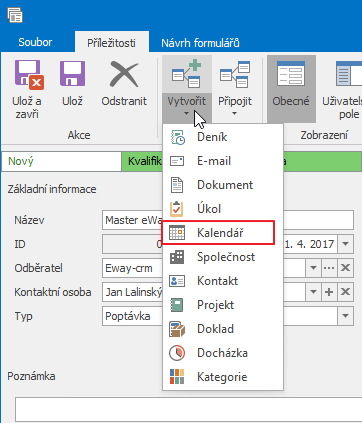This screenshot has width=362, height=423.
Task: Click the Odběratel field with Eway-crm
Action: coord(132,268)
